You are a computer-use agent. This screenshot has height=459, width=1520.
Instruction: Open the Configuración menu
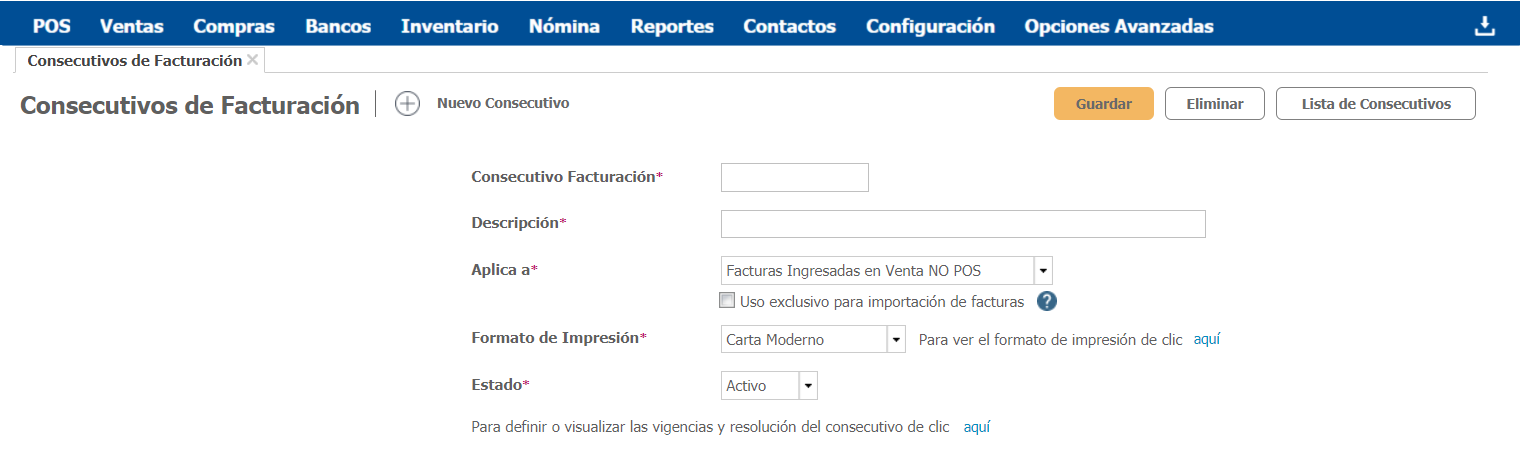coord(930,27)
